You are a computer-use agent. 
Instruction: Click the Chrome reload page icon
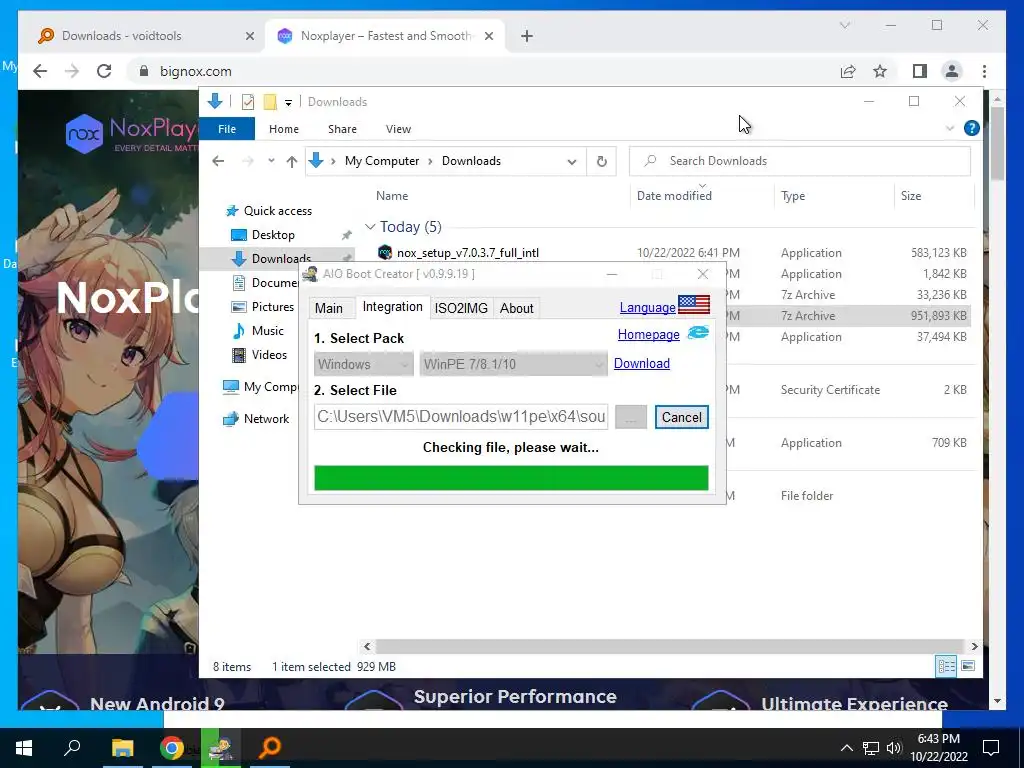pyautogui.click(x=104, y=71)
